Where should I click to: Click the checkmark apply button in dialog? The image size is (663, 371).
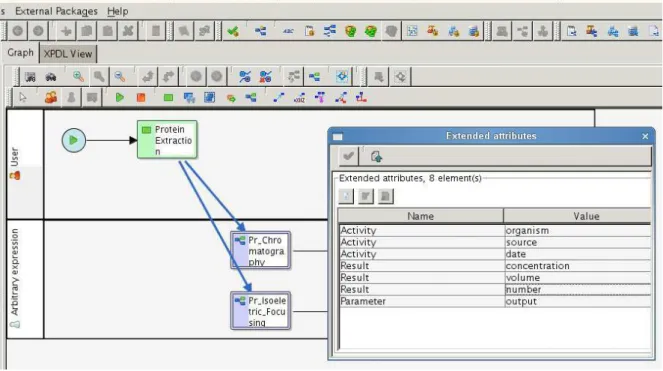[x=348, y=157]
